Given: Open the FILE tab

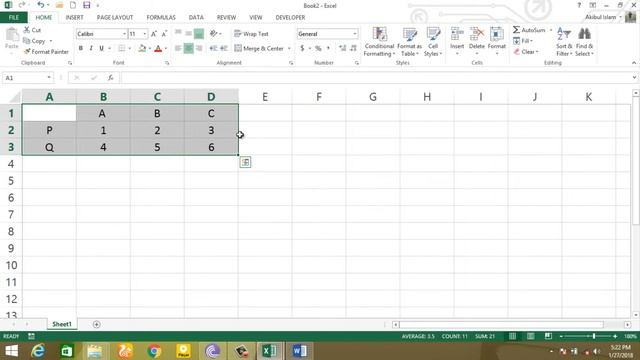Looking at the screenshot, I should 13,18.
